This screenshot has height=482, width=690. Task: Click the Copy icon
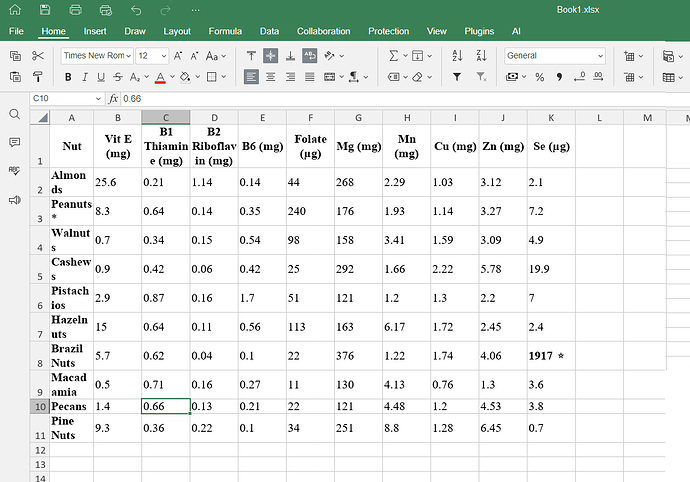click(x=15, y=56)
